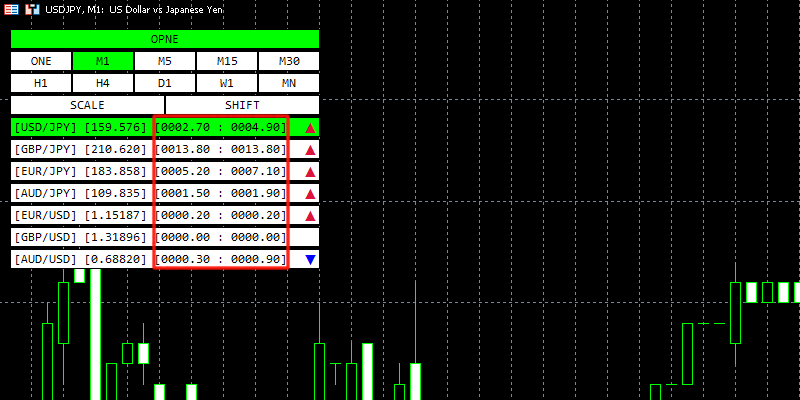Screen dimensions: 800x400
Task: Click the red up arrow beside GBP/JPY
Action: click(x=310, y=150)
